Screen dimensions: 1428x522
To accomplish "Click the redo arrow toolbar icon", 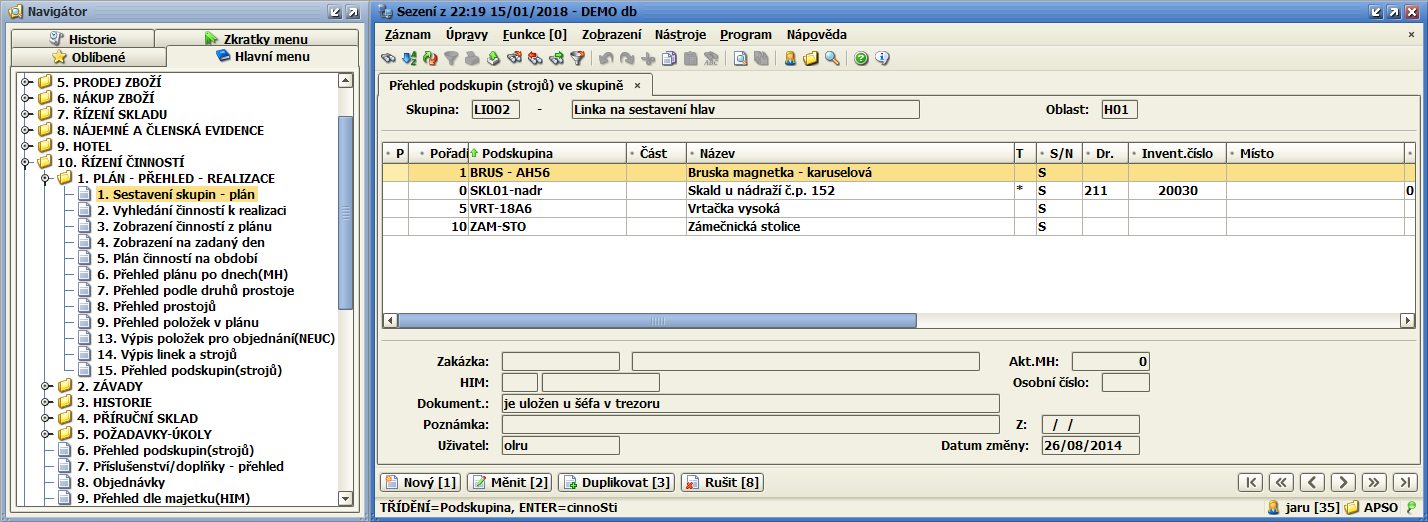I will [x=627, y=58].
